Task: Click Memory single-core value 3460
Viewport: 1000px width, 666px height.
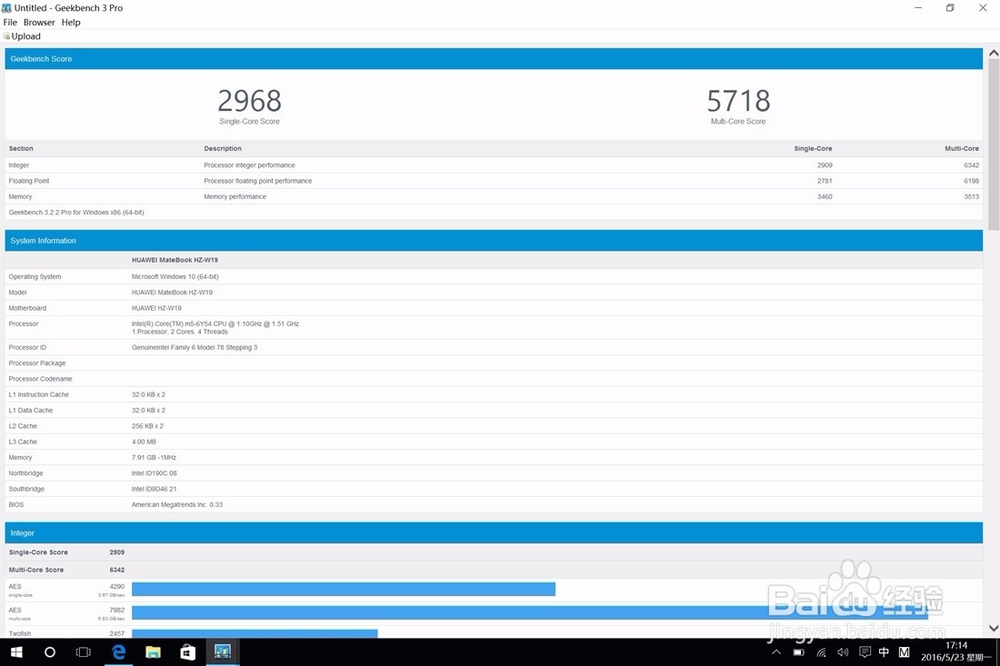Action: pos(825,196)
